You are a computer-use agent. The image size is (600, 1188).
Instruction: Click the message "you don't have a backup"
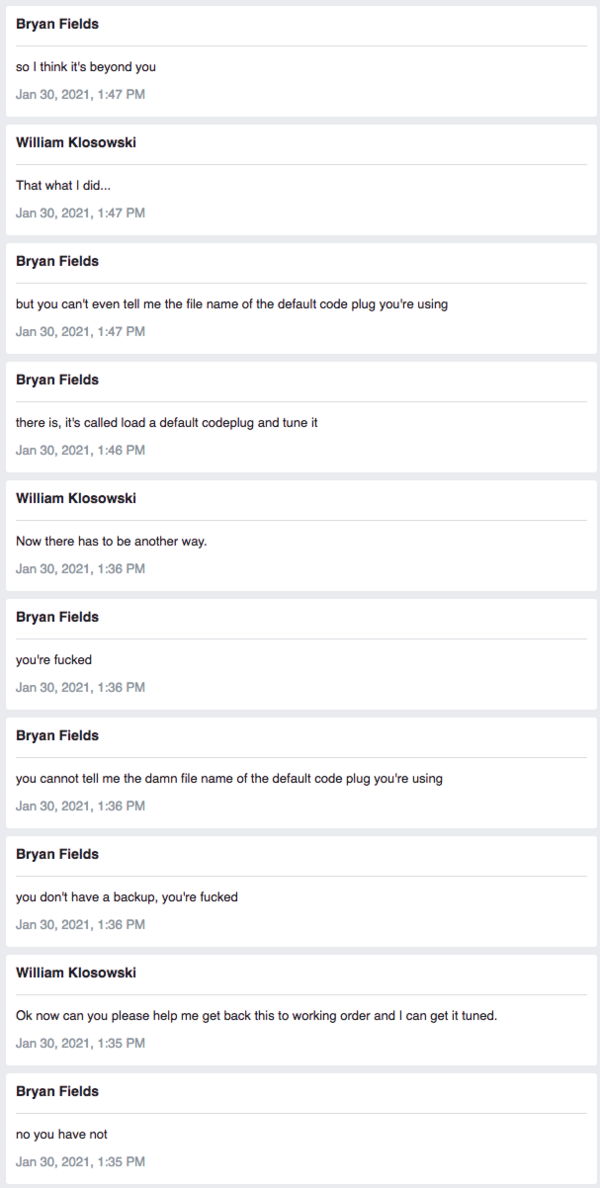[x=127, y=897]
